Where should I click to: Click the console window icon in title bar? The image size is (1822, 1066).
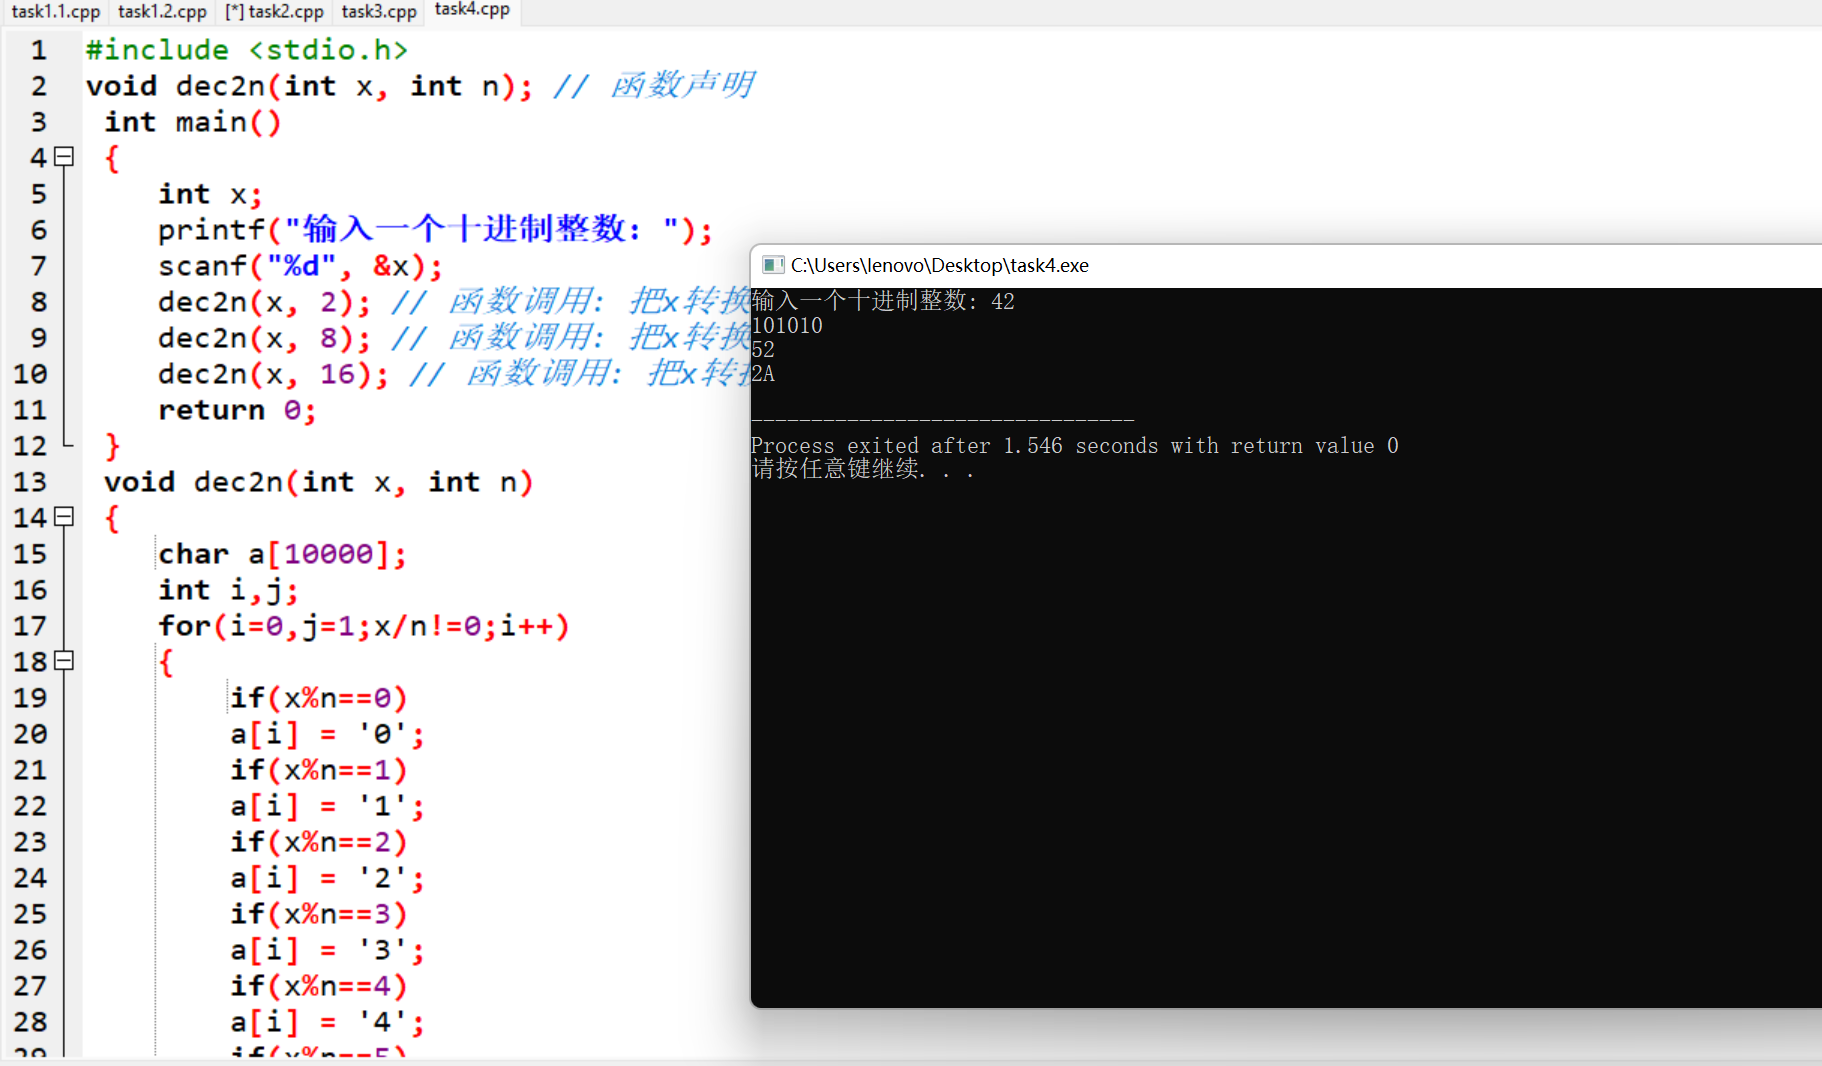[773, 265]
